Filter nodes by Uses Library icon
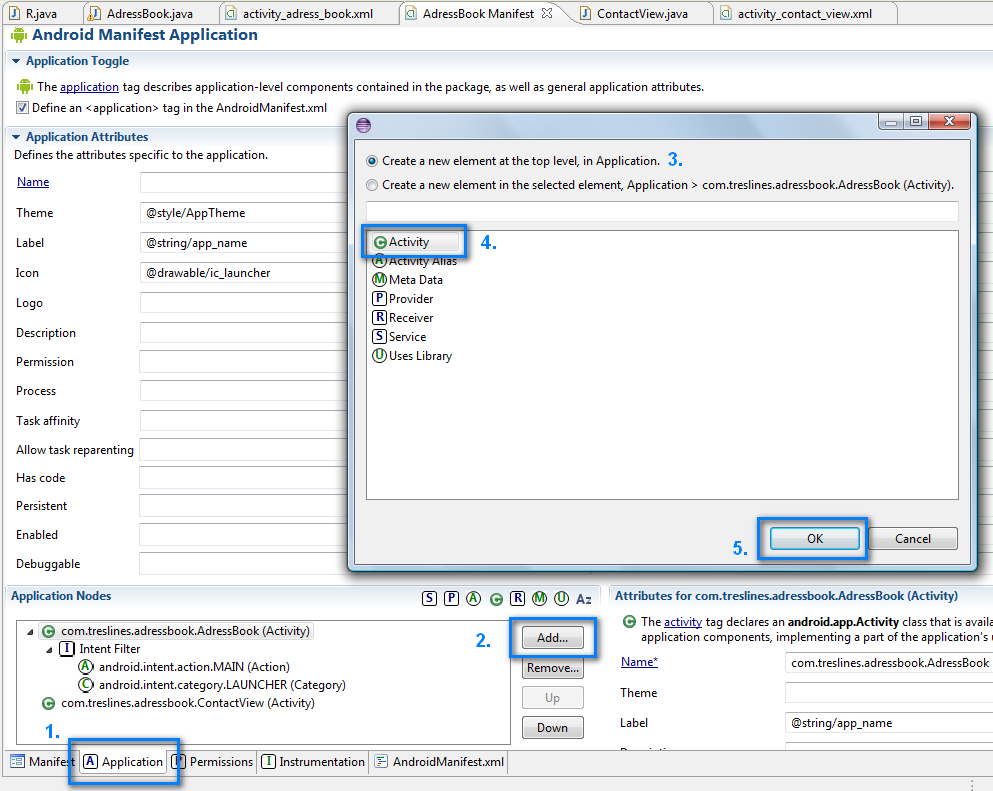Screen dimensions: 993x791 coord(561,598)
